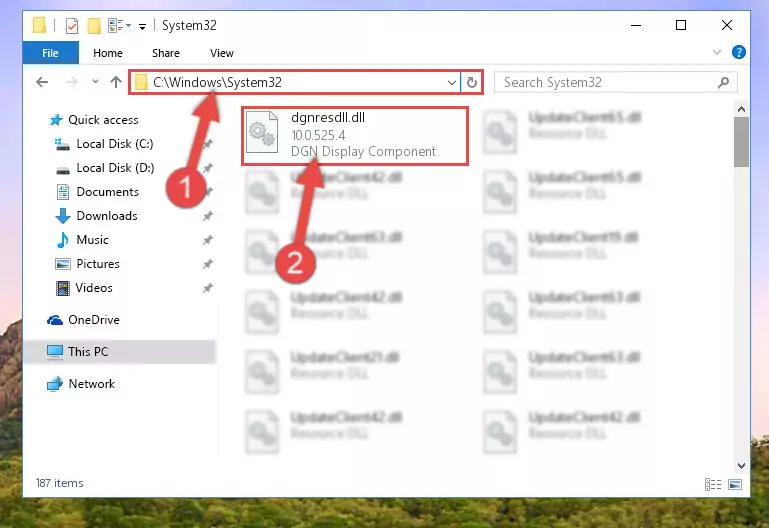Screen dimensions: 769x528
Task: Click the scroll down arrow of file list
Action: click(x=741, y=465)
